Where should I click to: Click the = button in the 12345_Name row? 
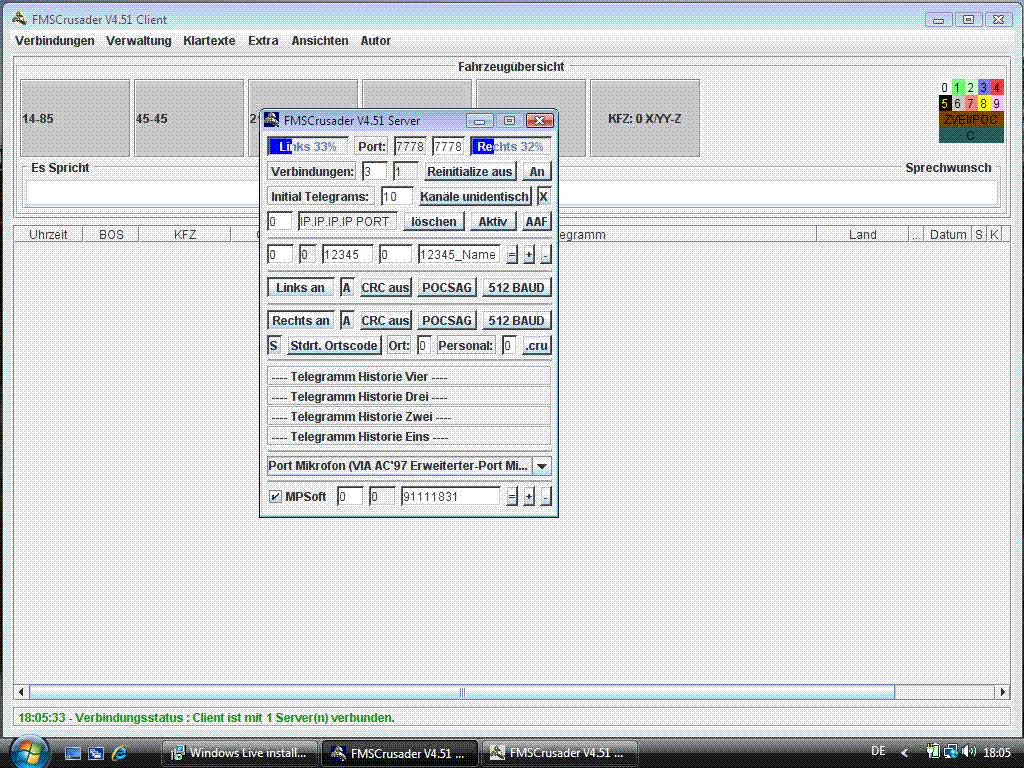(x=512, y=255)
